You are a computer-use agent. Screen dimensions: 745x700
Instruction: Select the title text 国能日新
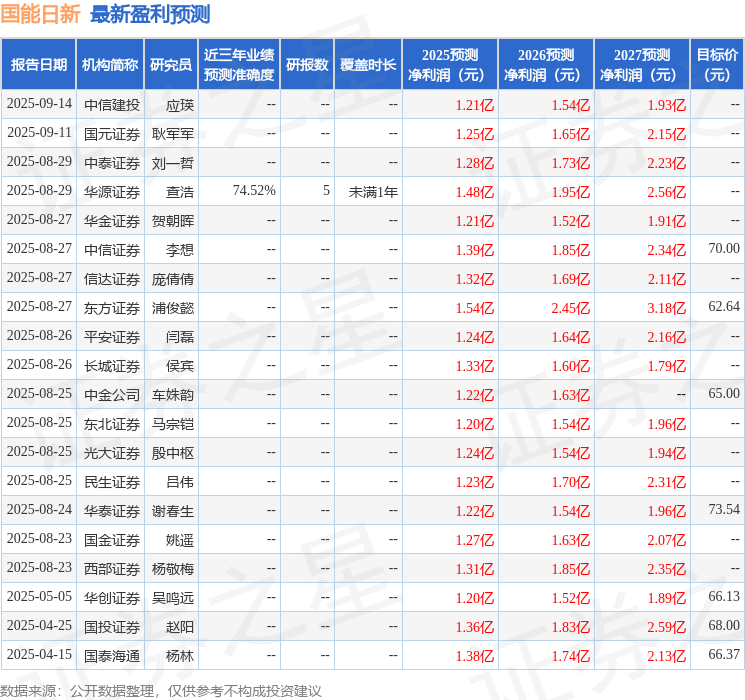[x=40, y=14]
